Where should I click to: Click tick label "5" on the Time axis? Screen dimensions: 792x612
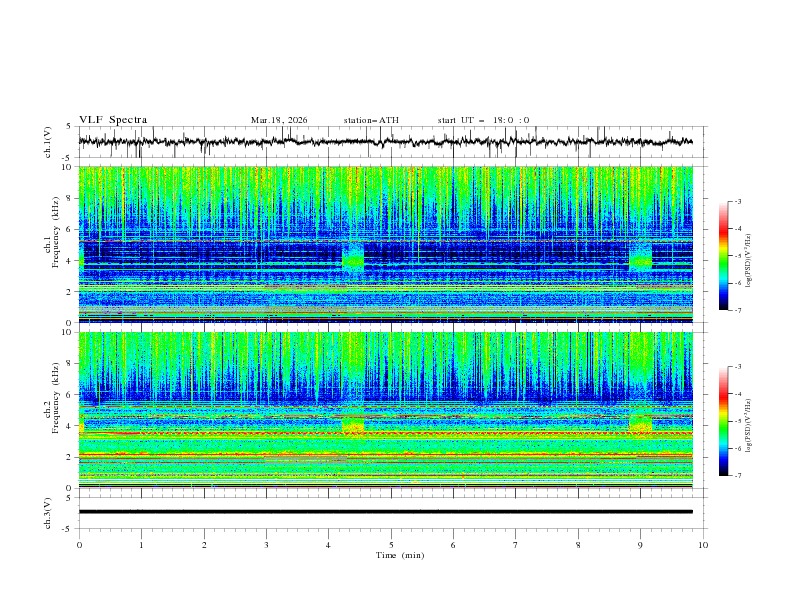pyautogui.click(x=391, y=545)
